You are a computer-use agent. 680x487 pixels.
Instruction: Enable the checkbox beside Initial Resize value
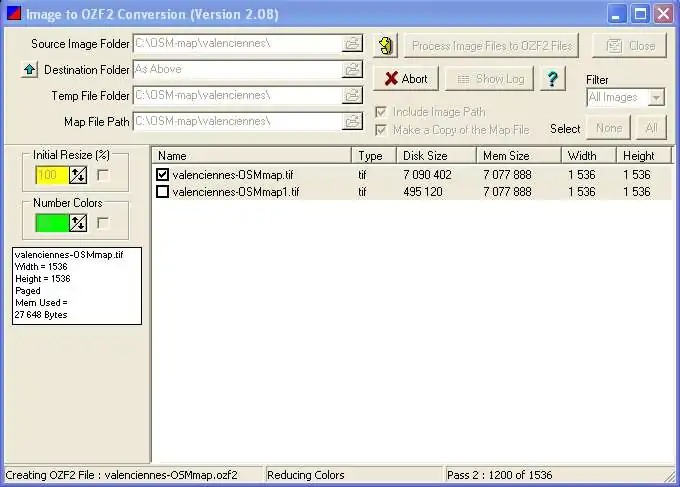[103, 175]
